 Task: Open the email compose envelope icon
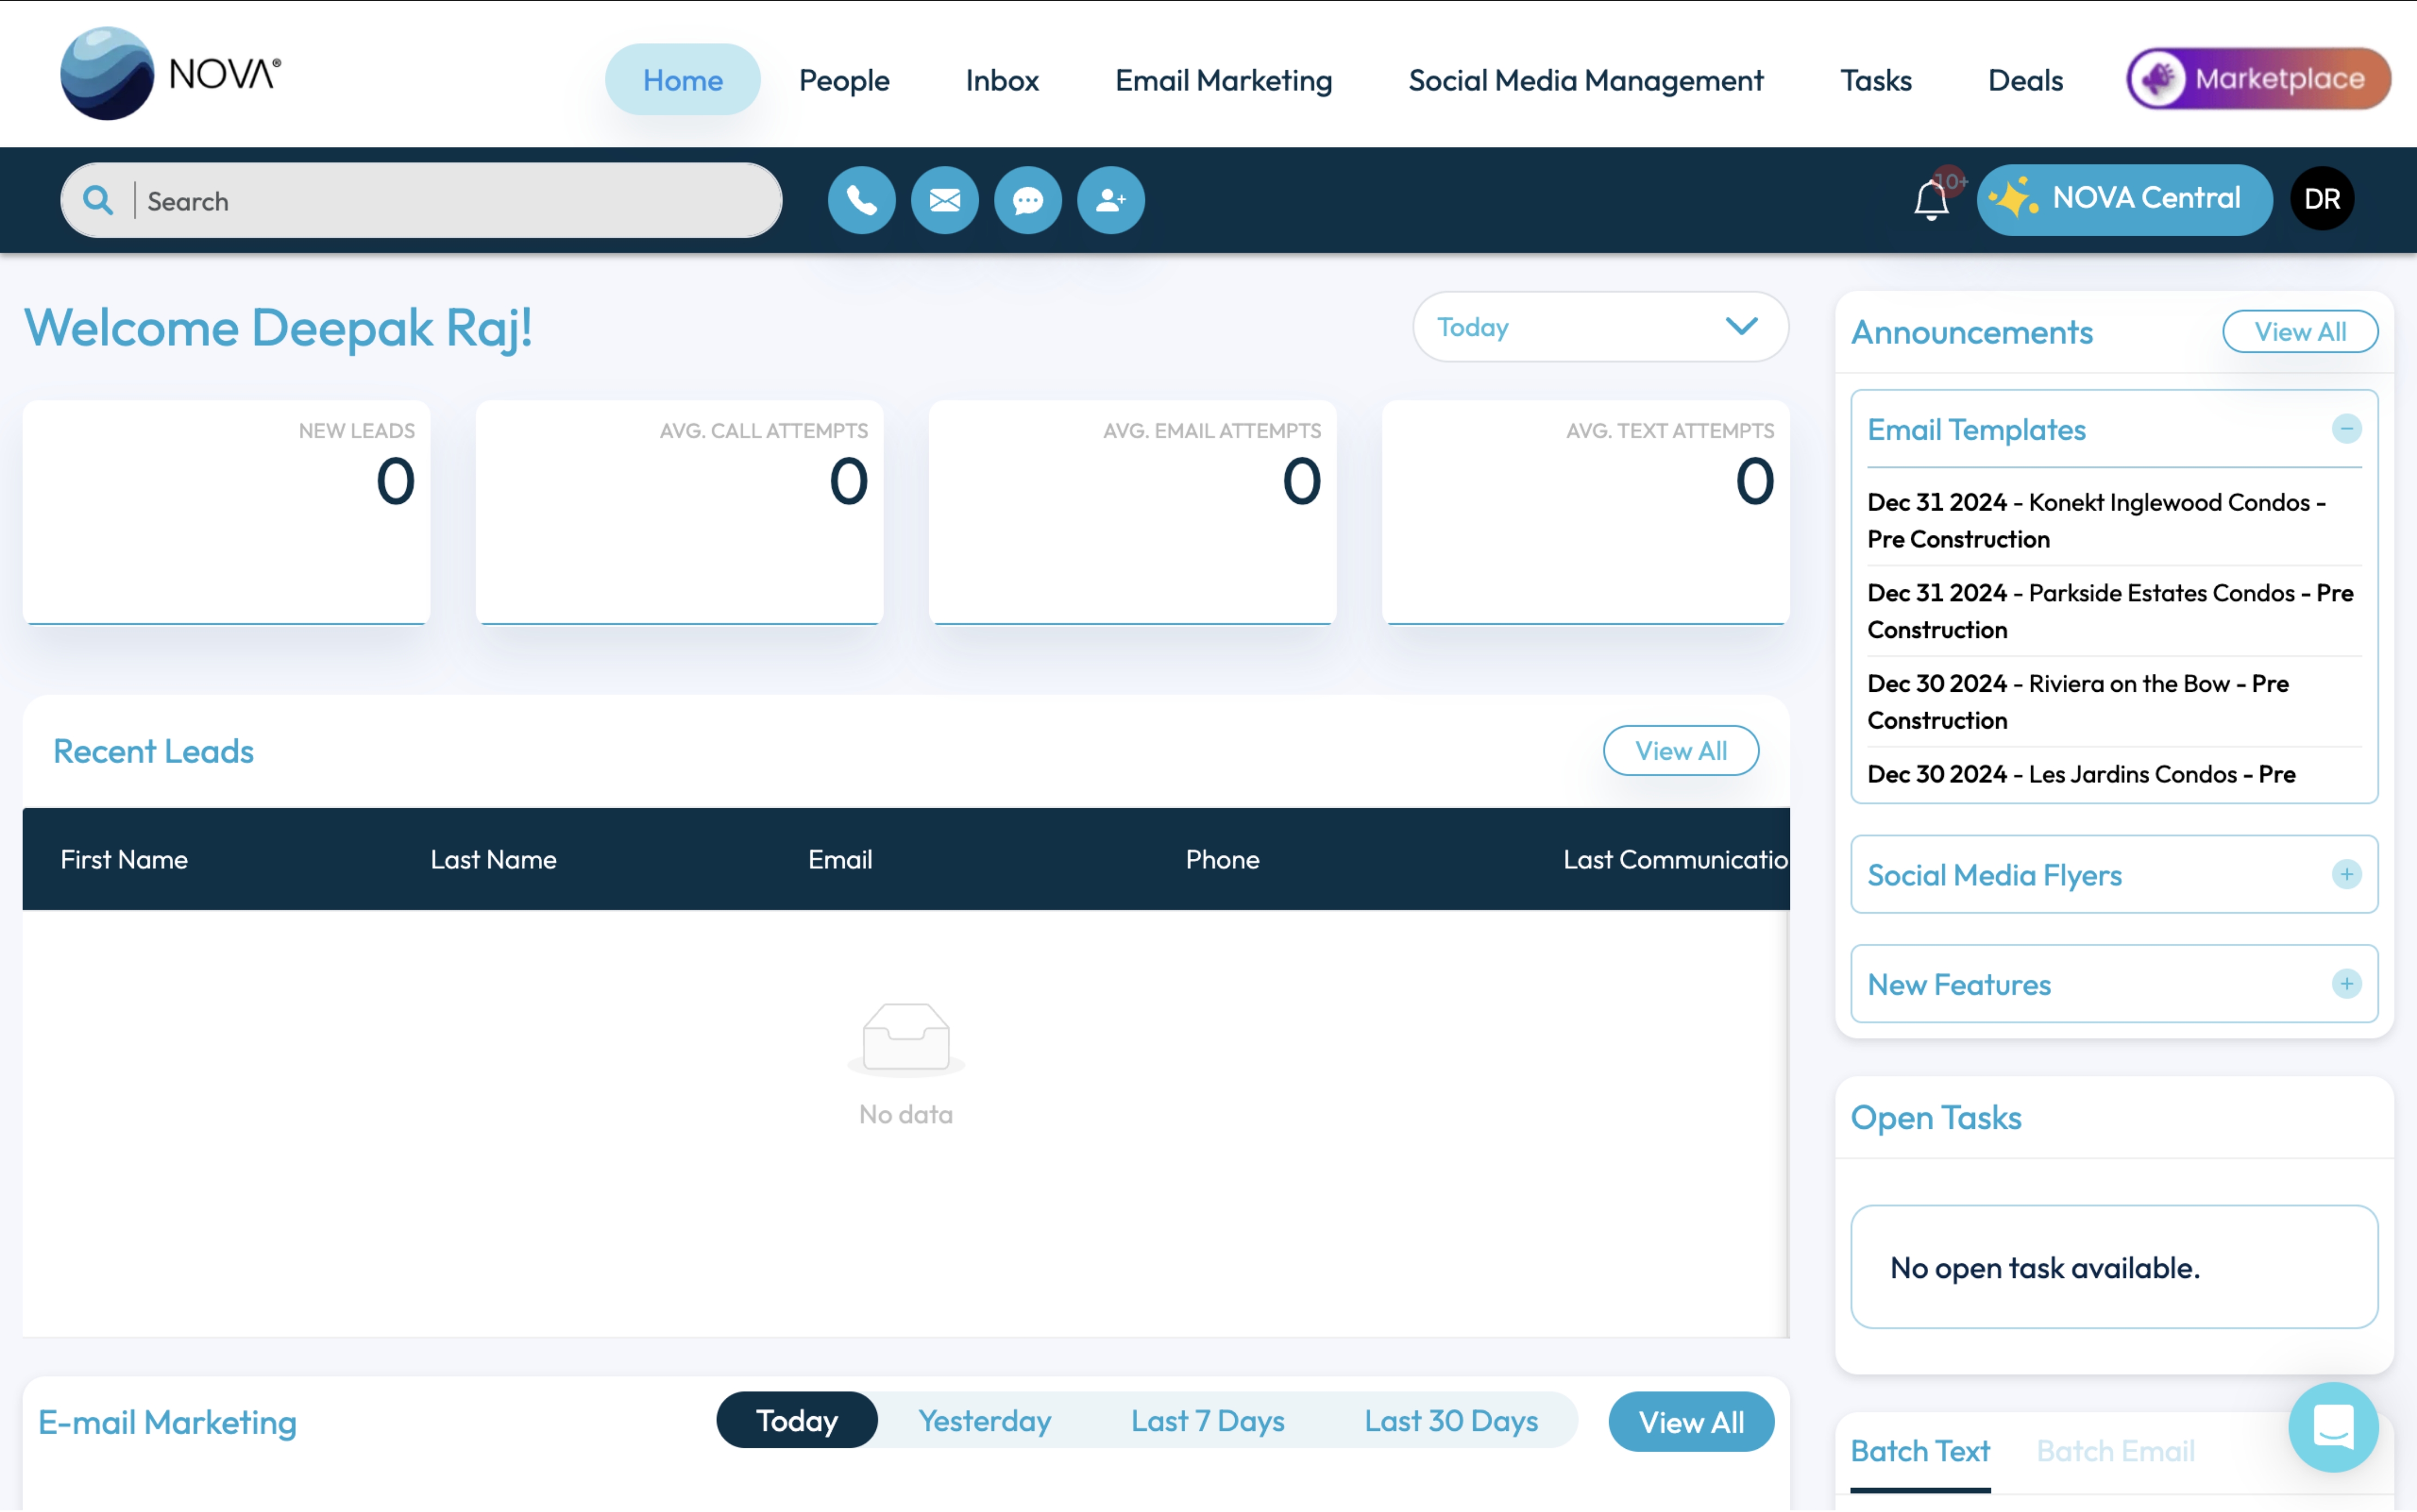[x=944, y=200]
